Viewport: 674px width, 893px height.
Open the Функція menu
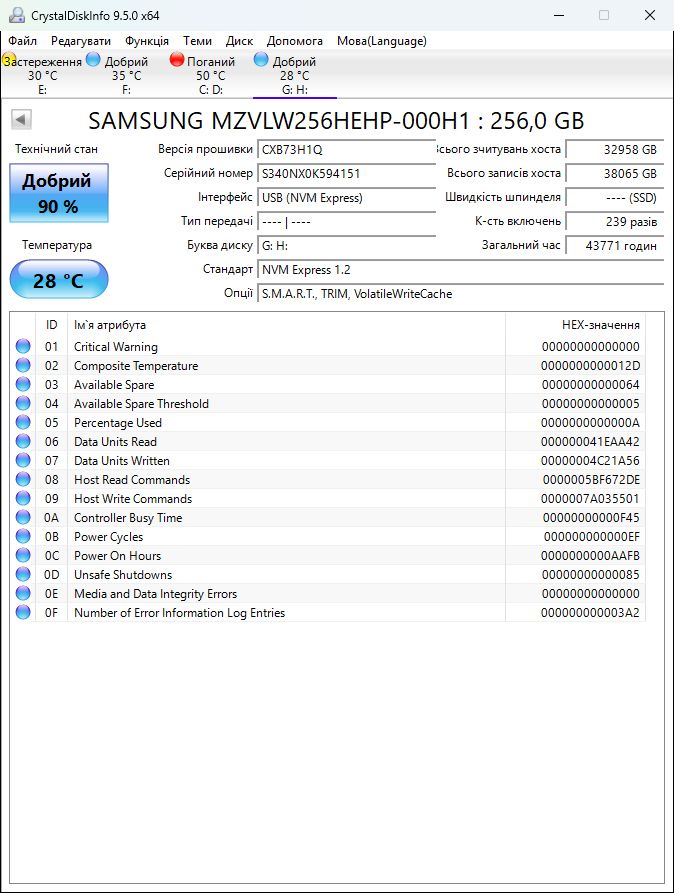146,41
